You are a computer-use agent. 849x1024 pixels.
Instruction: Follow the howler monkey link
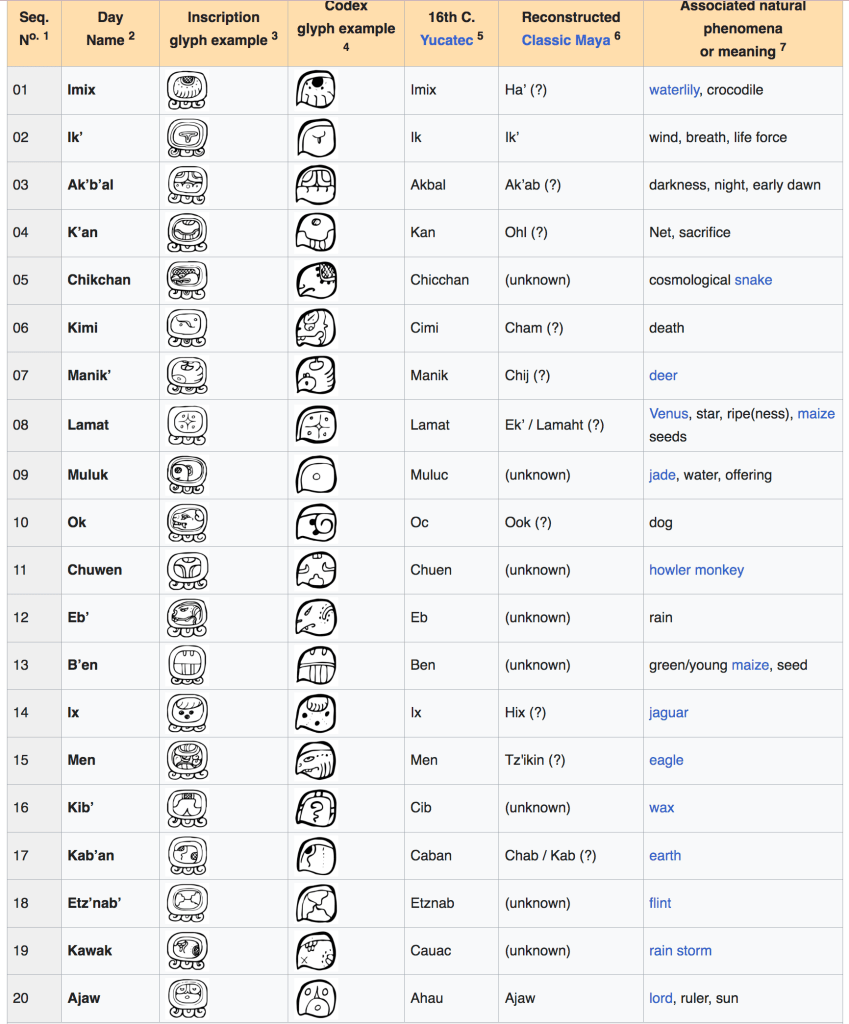click(696, 570)
